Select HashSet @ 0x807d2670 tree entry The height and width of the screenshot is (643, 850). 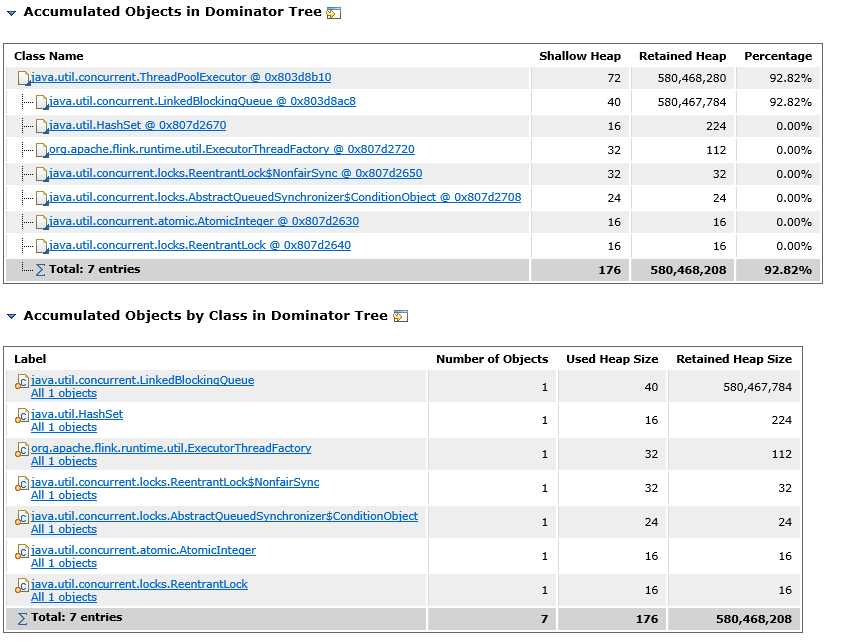137,125
